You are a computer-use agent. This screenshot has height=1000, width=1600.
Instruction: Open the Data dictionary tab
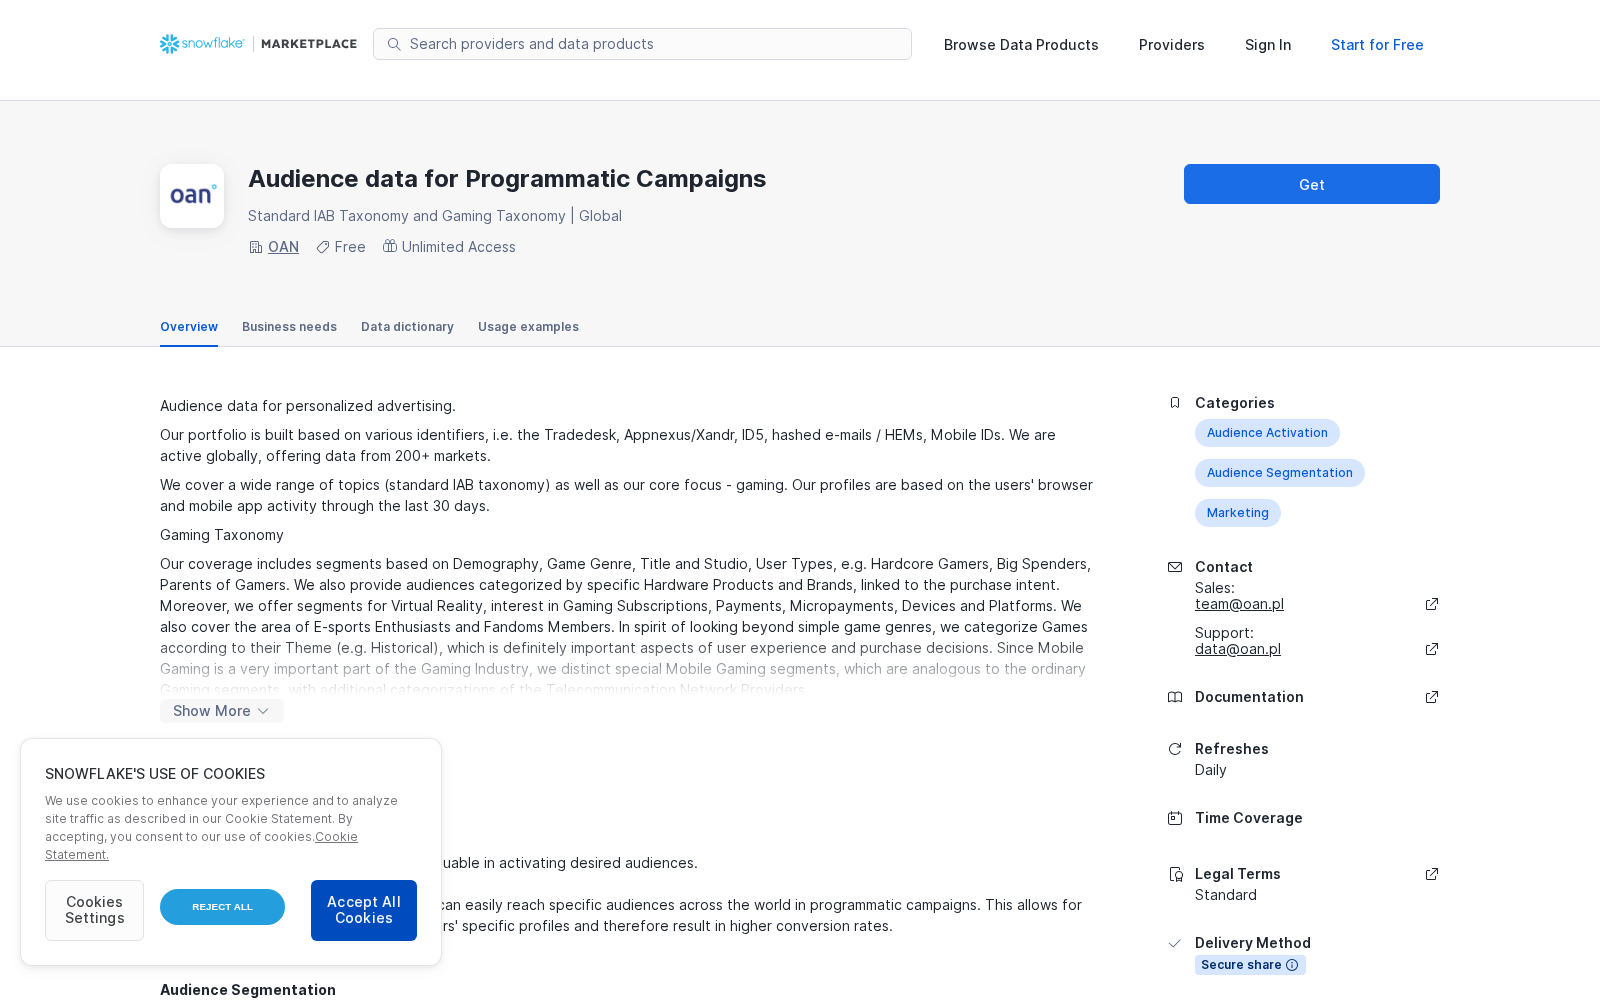click(407, 327)
